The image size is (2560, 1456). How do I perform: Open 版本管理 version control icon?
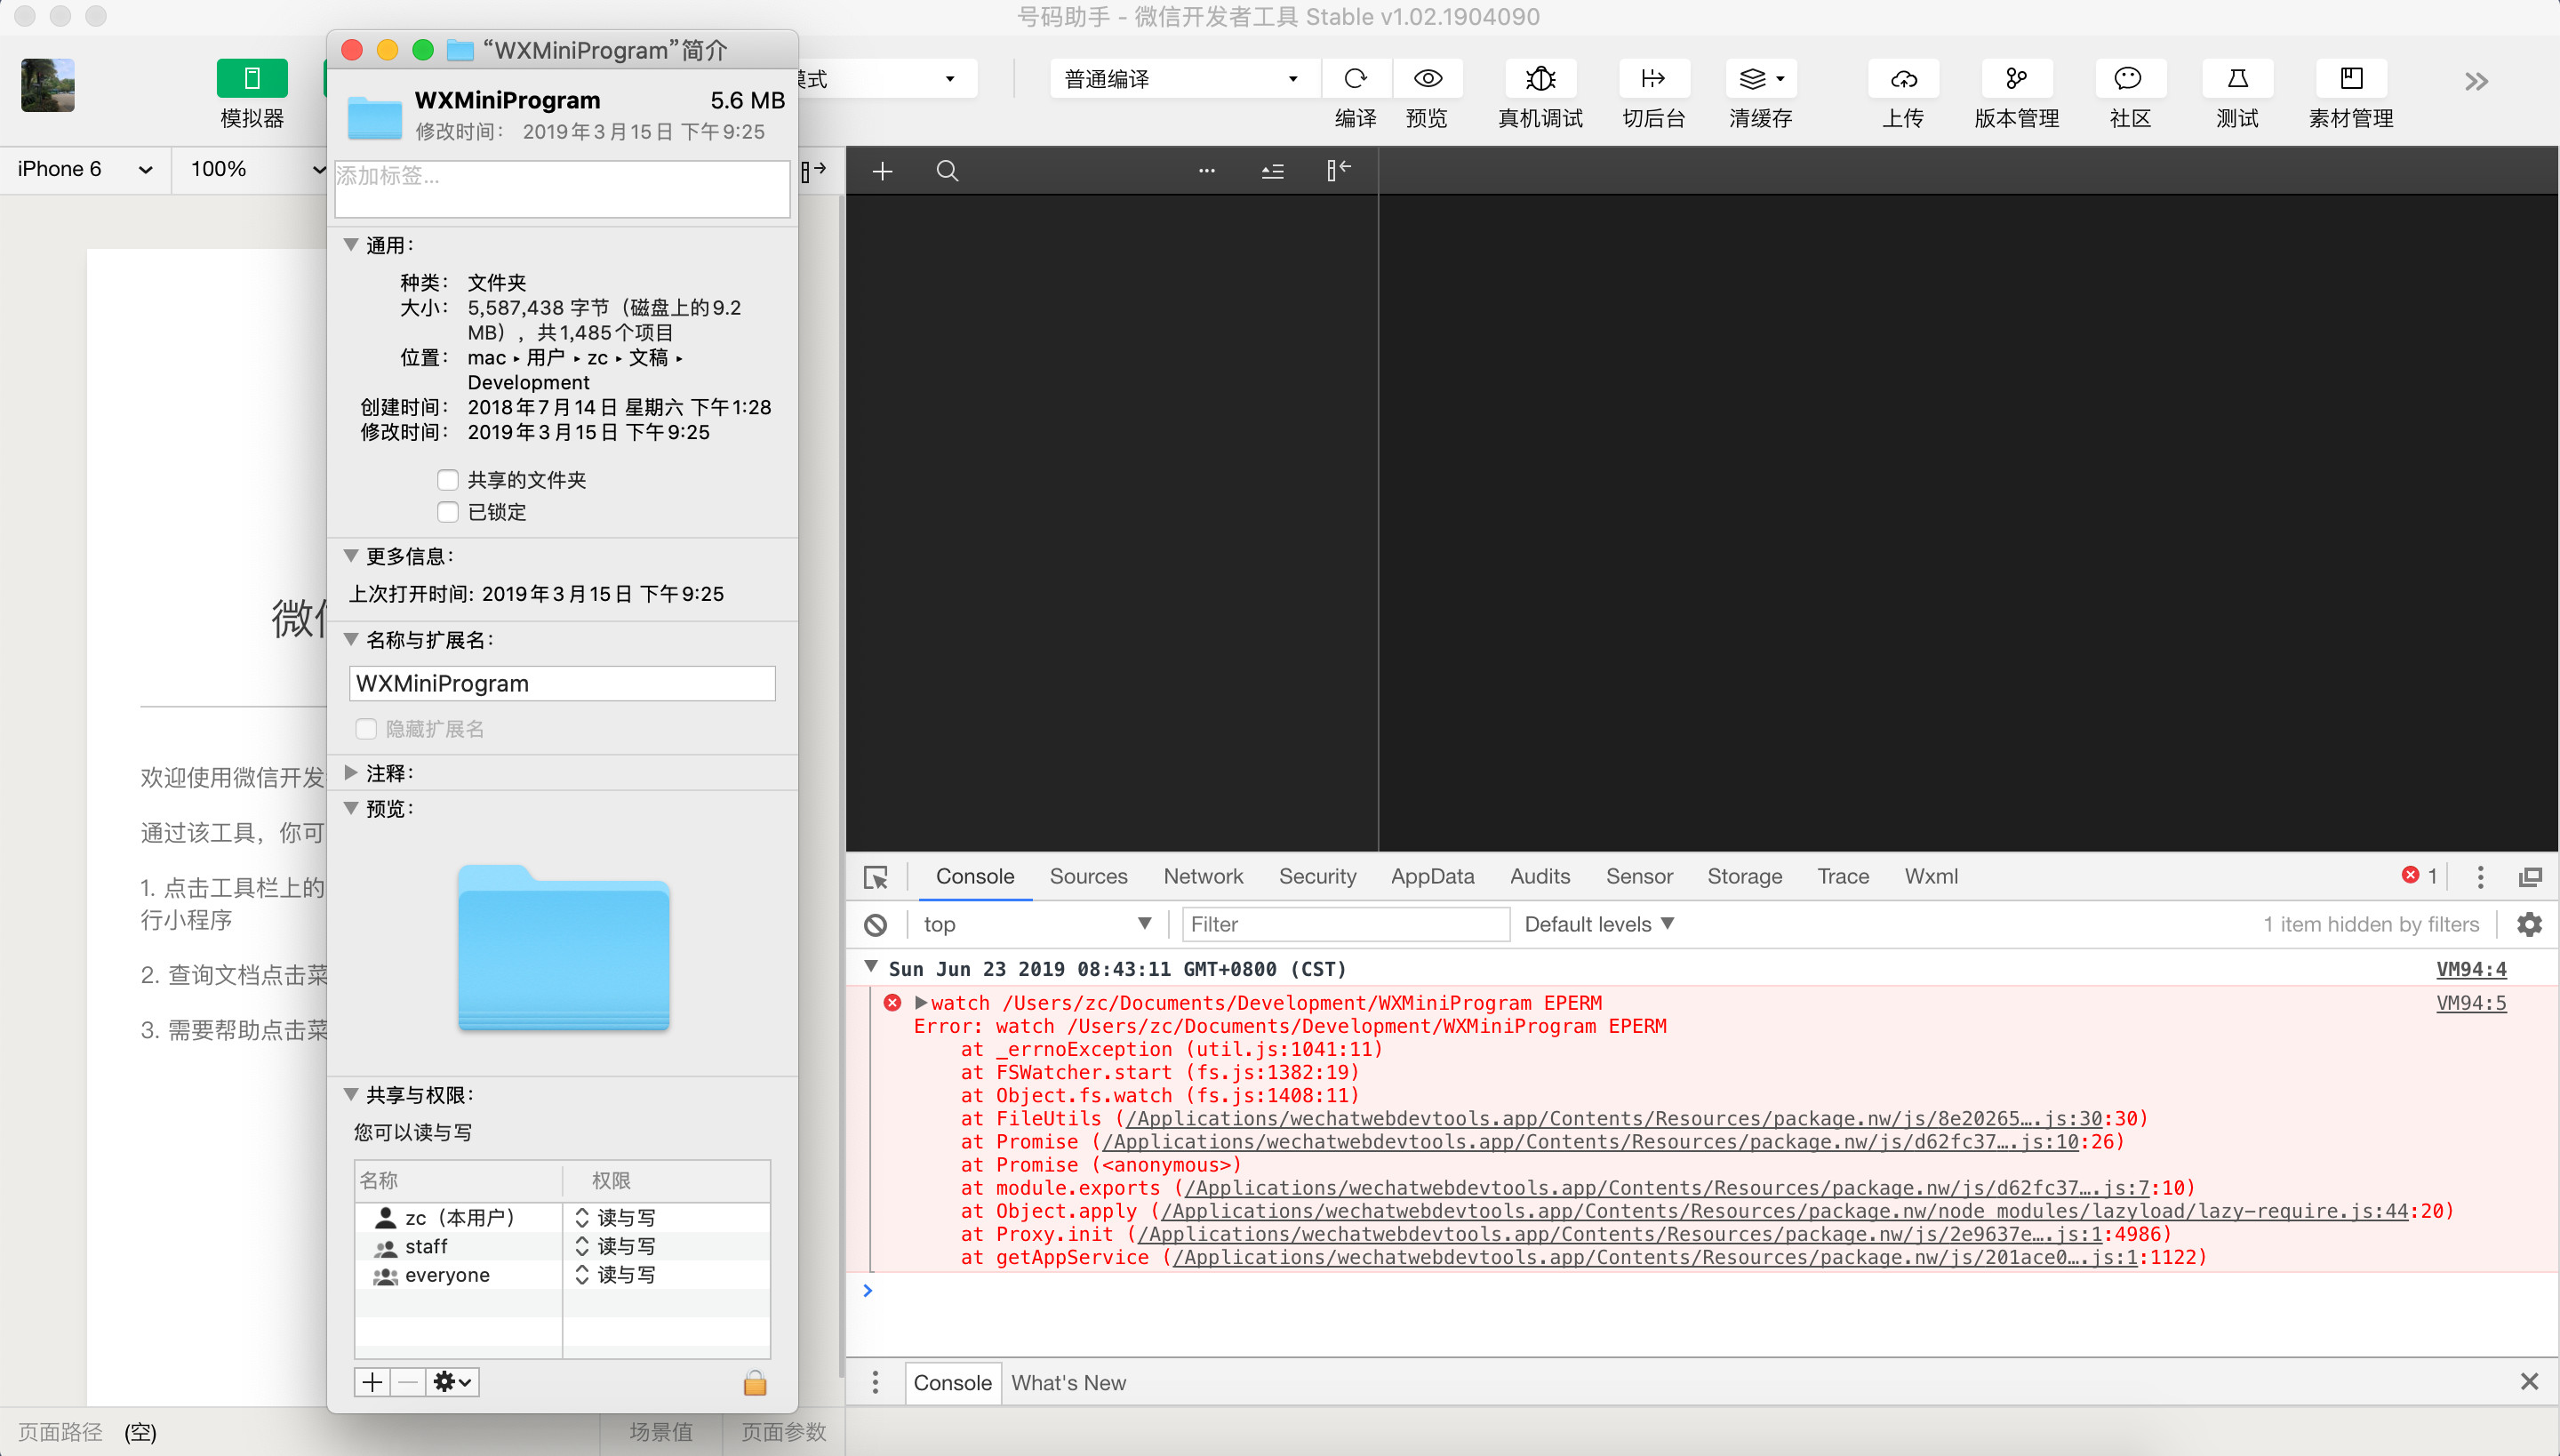[x=2016, y=79]
